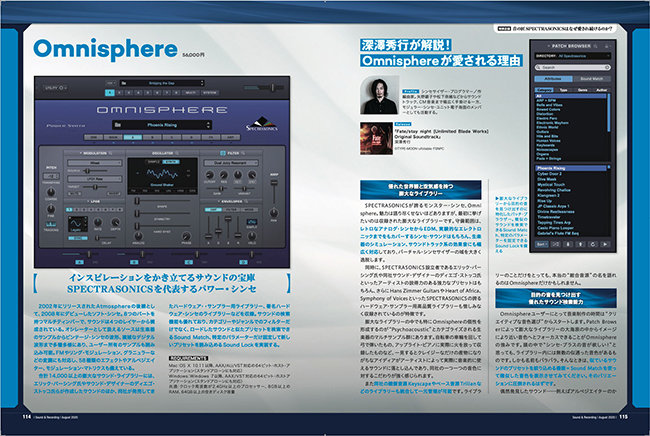
Task: Switch to layer B page tab
Action: pos(152,137)
